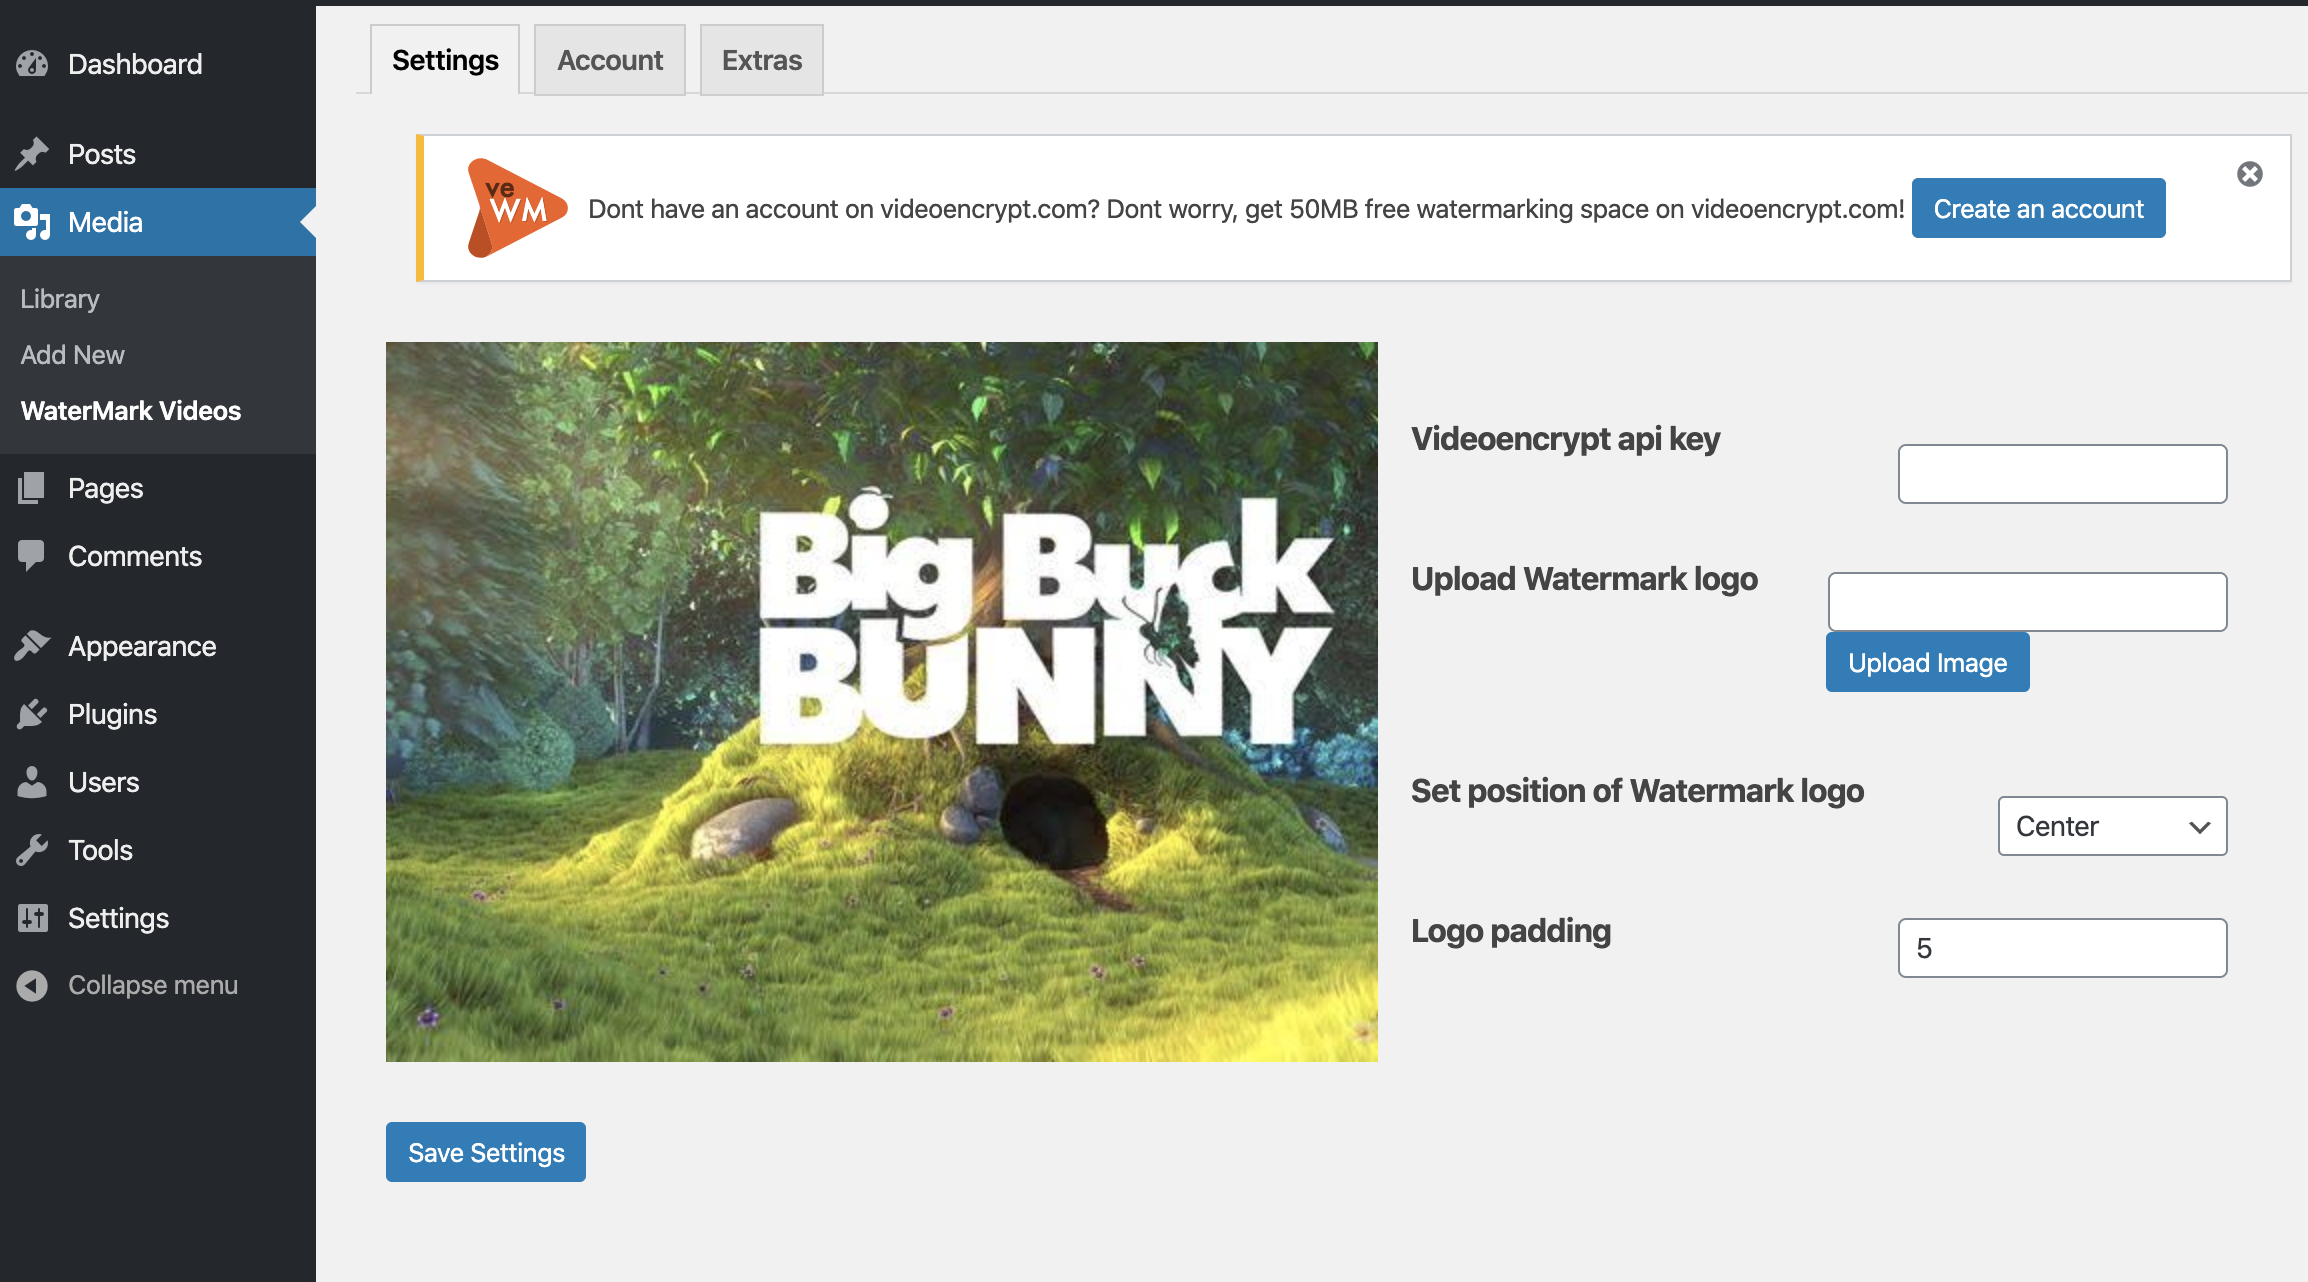
Task: Click the Plugins plug icon
Action: point(32,714)
